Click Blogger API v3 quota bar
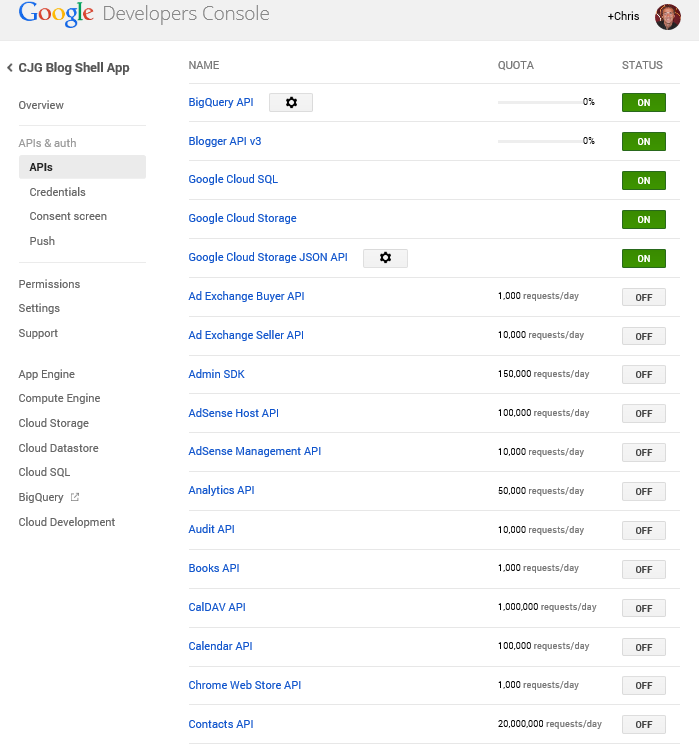The height and width of the screenshot is (753, 699). pos(540,141)
